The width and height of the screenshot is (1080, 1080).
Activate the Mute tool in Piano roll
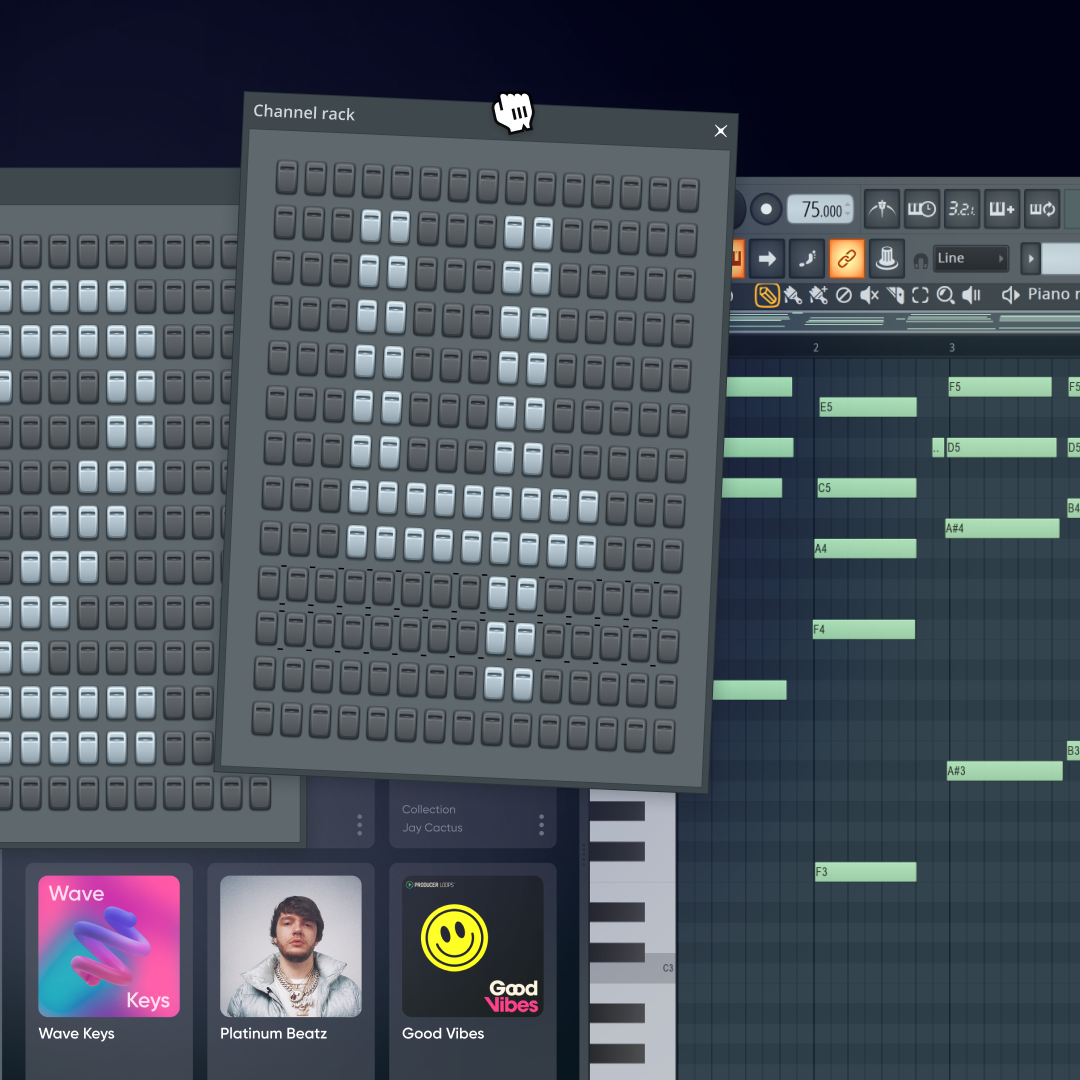[x=869, y=295]
